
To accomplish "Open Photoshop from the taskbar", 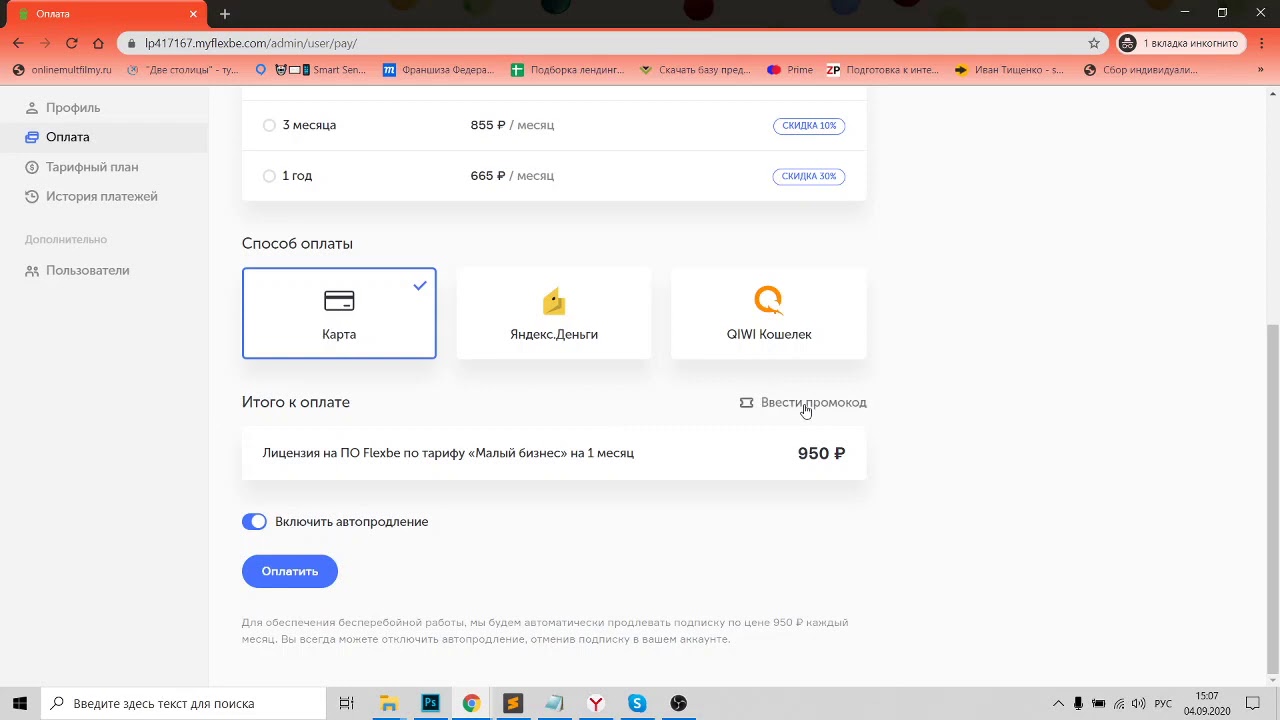I will [x=430, y=703].
